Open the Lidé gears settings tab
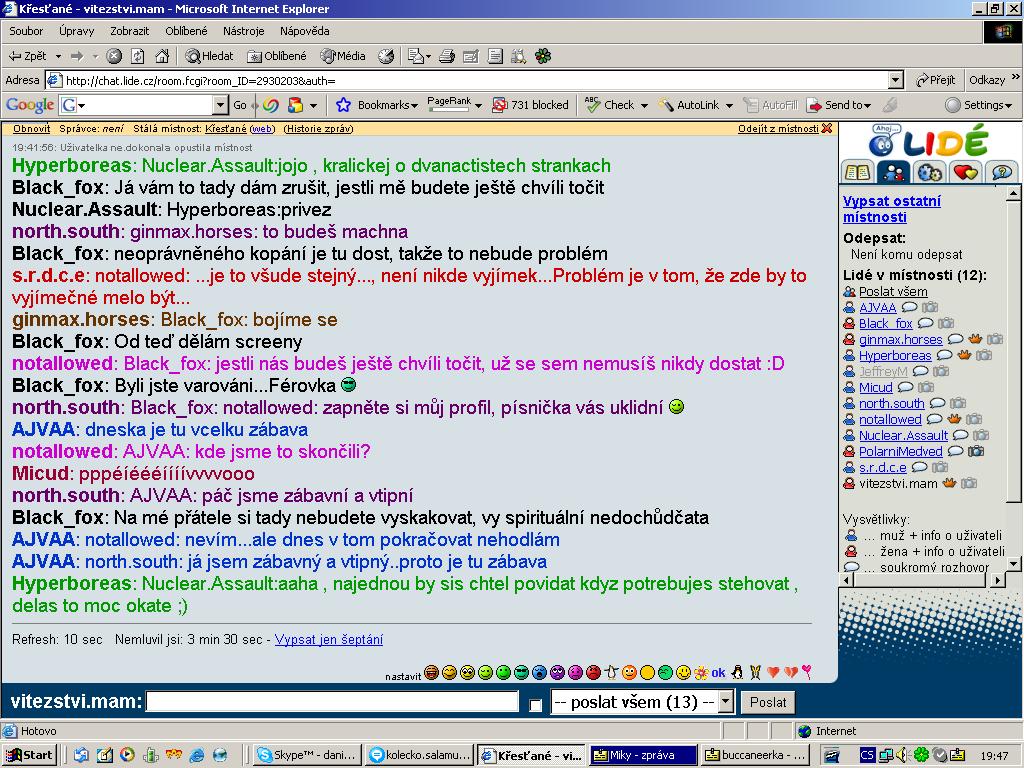Image resolution: width=1024 pixels, height=768 pixels. click(x=929, y=172)
